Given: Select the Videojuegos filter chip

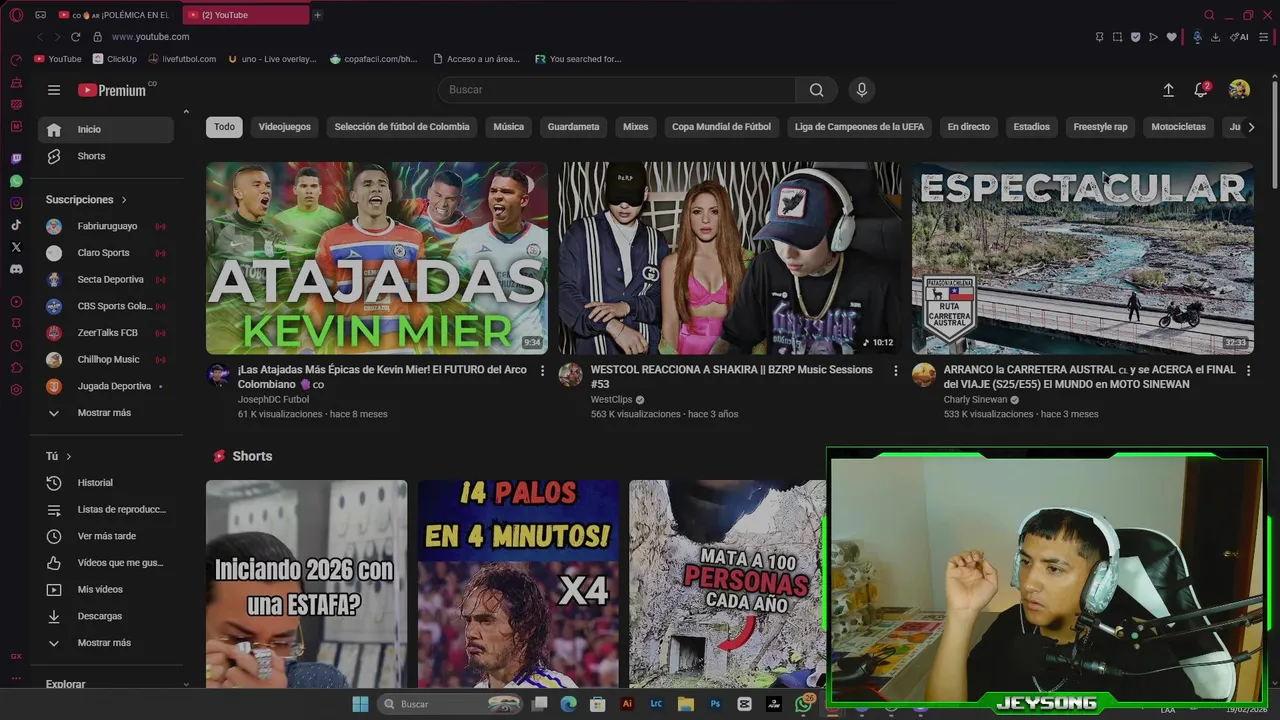Looking at the screenshot, I should [x=285, y=127].
